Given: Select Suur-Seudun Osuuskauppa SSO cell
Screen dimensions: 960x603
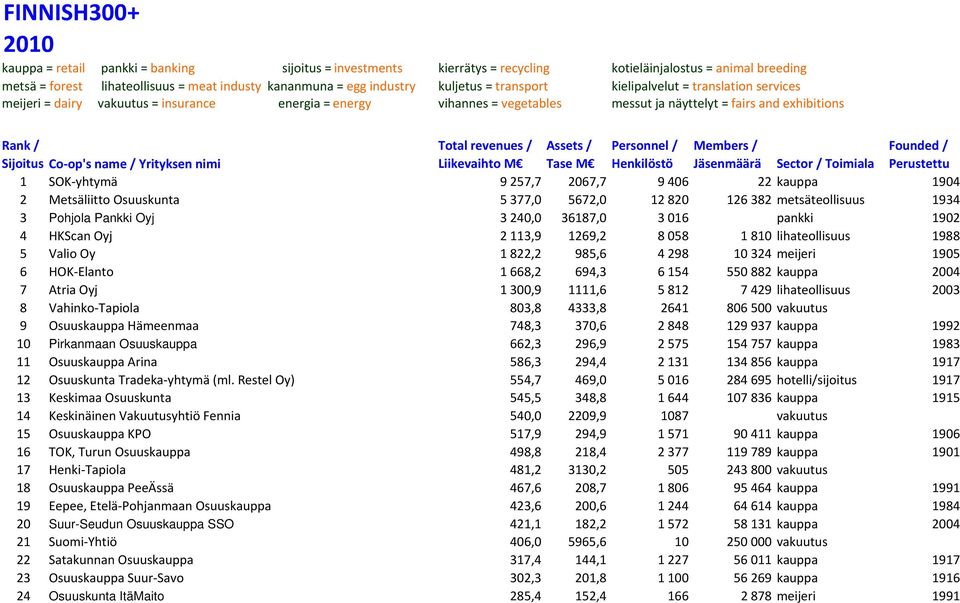Looking at the screenshot, I should click(x=141, y=524).
